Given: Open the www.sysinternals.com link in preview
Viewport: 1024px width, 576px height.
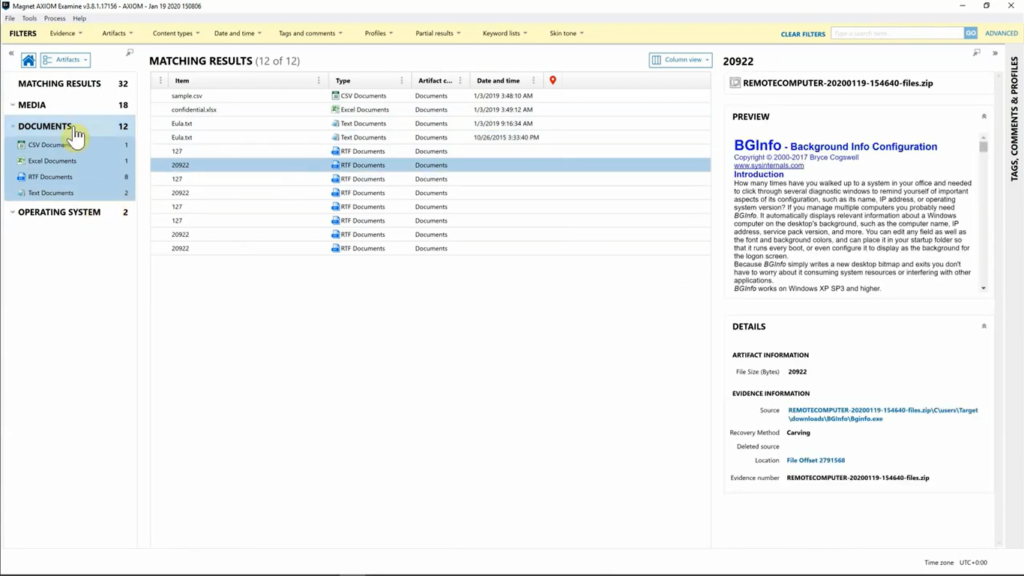Looking at the screenshot, I should (769, 165).
